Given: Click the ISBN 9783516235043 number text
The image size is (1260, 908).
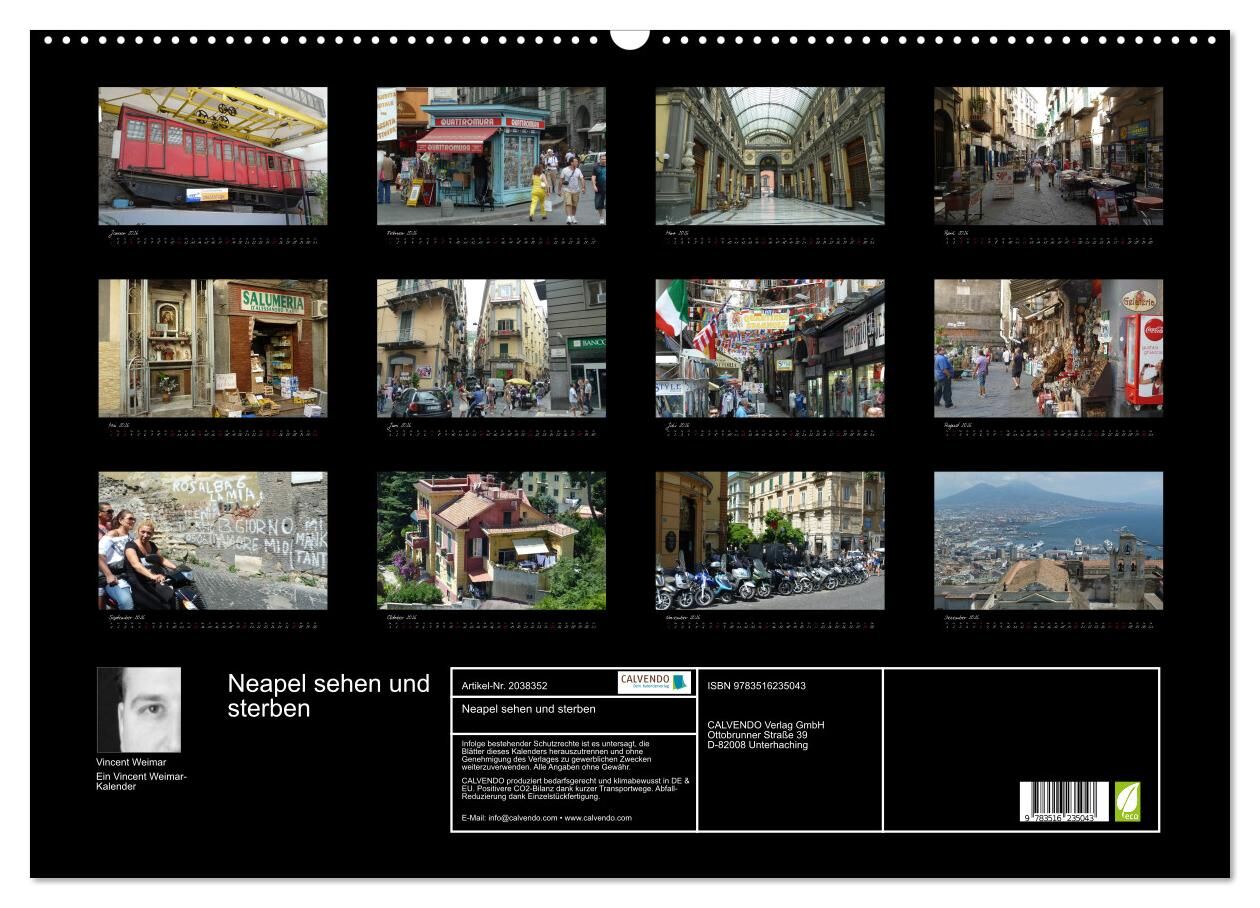Looking at the screenshot, I should 756,686.
